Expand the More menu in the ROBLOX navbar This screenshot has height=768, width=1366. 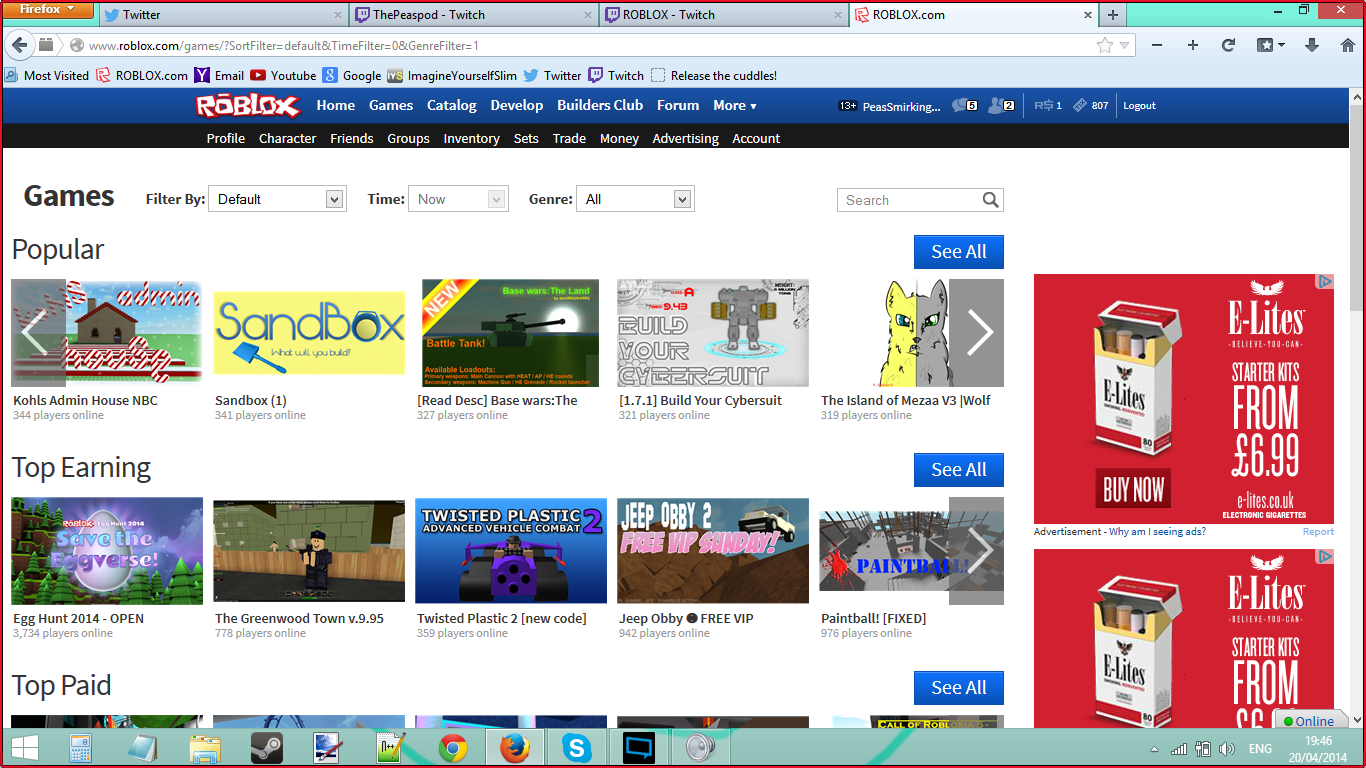coord(735,105)
